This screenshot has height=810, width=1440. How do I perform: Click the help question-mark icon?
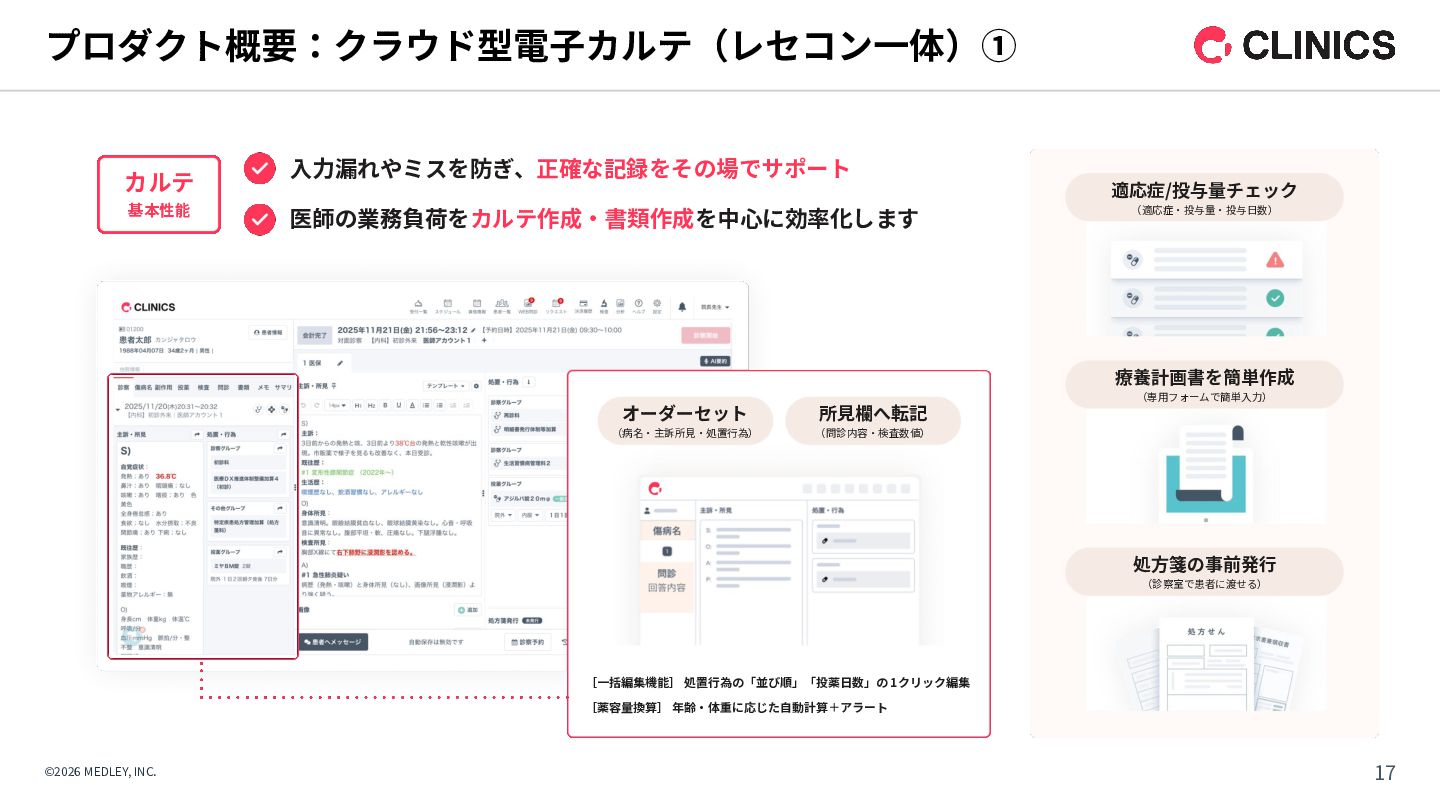tap(638, 303)
